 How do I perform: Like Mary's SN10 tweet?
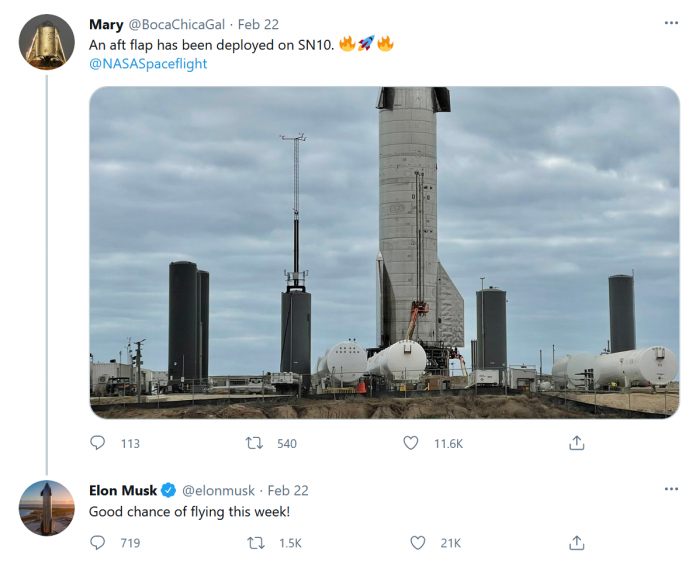point(411,443)
